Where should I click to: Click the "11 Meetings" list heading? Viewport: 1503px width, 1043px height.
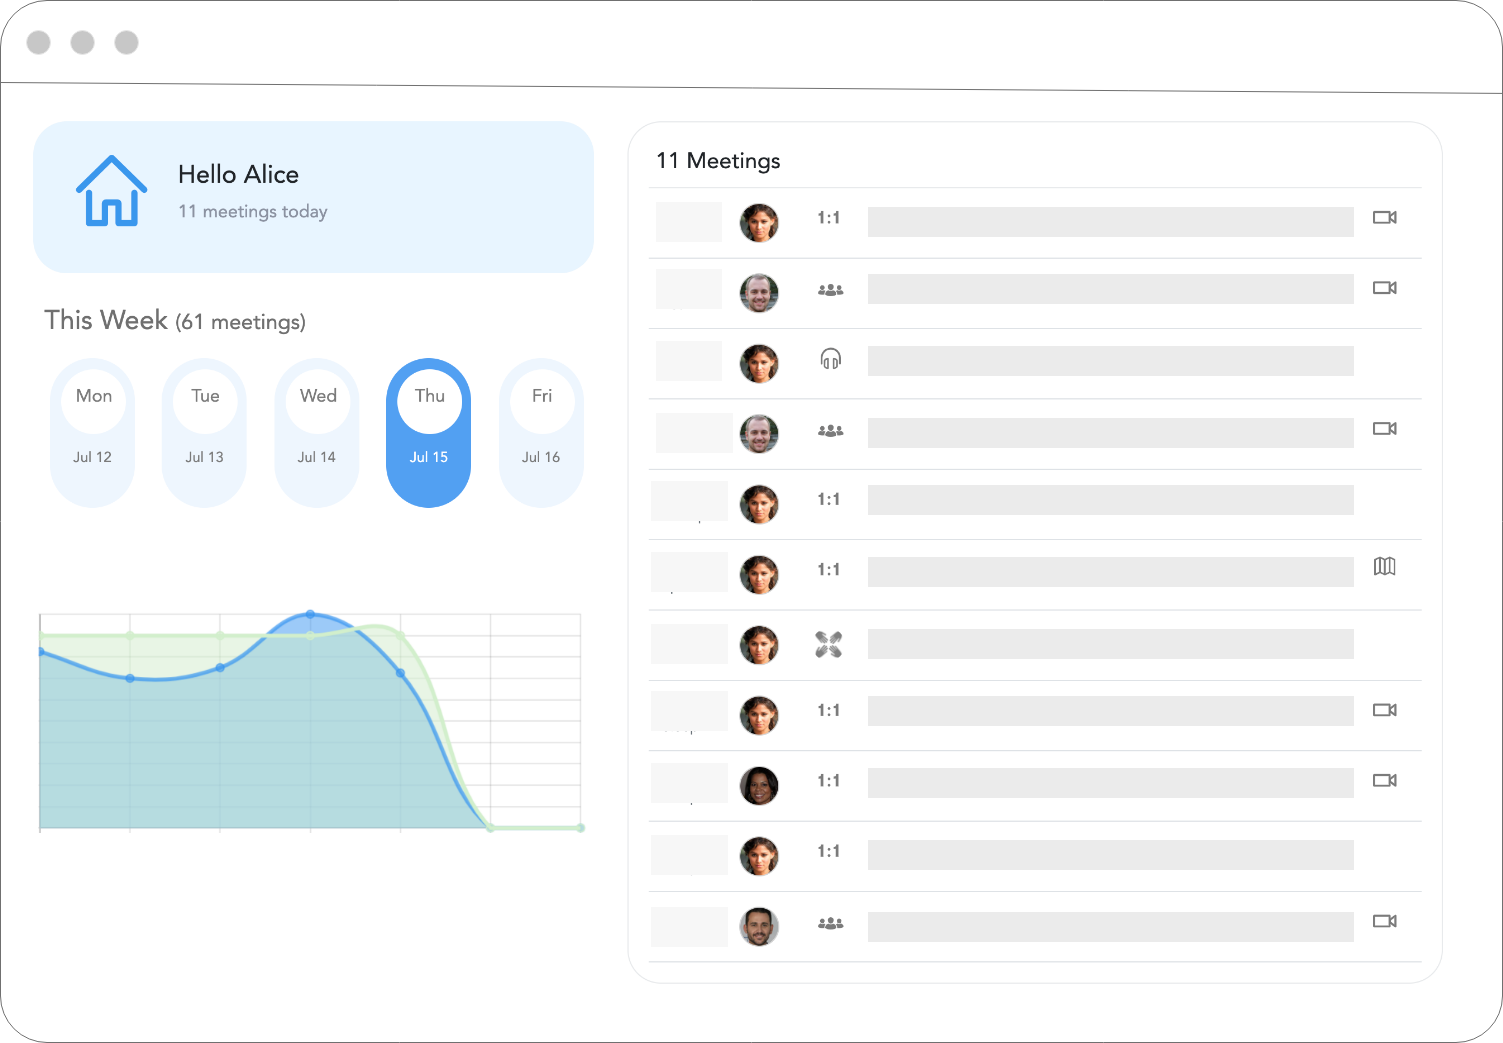(718, 161)
